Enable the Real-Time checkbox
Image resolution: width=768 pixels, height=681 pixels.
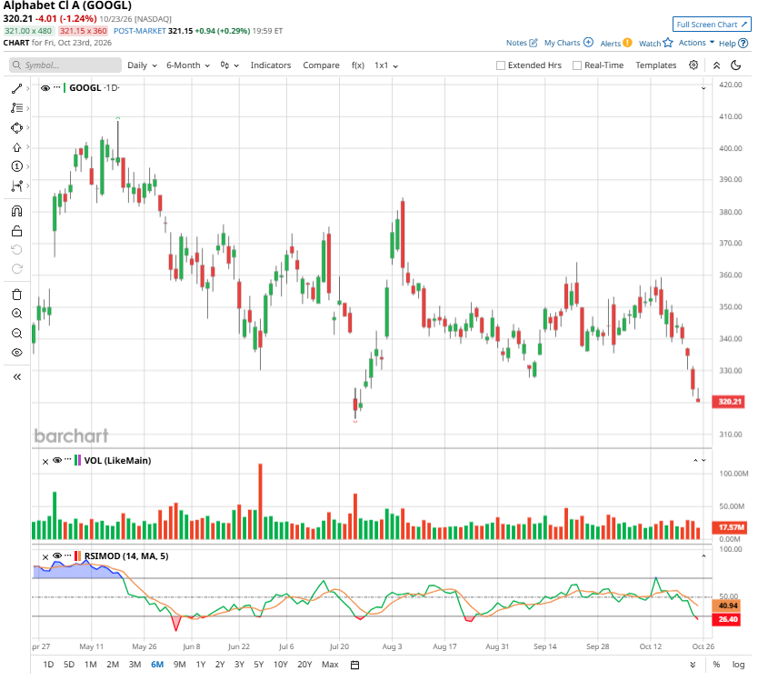pyautogui.click(x=577, y=65)
